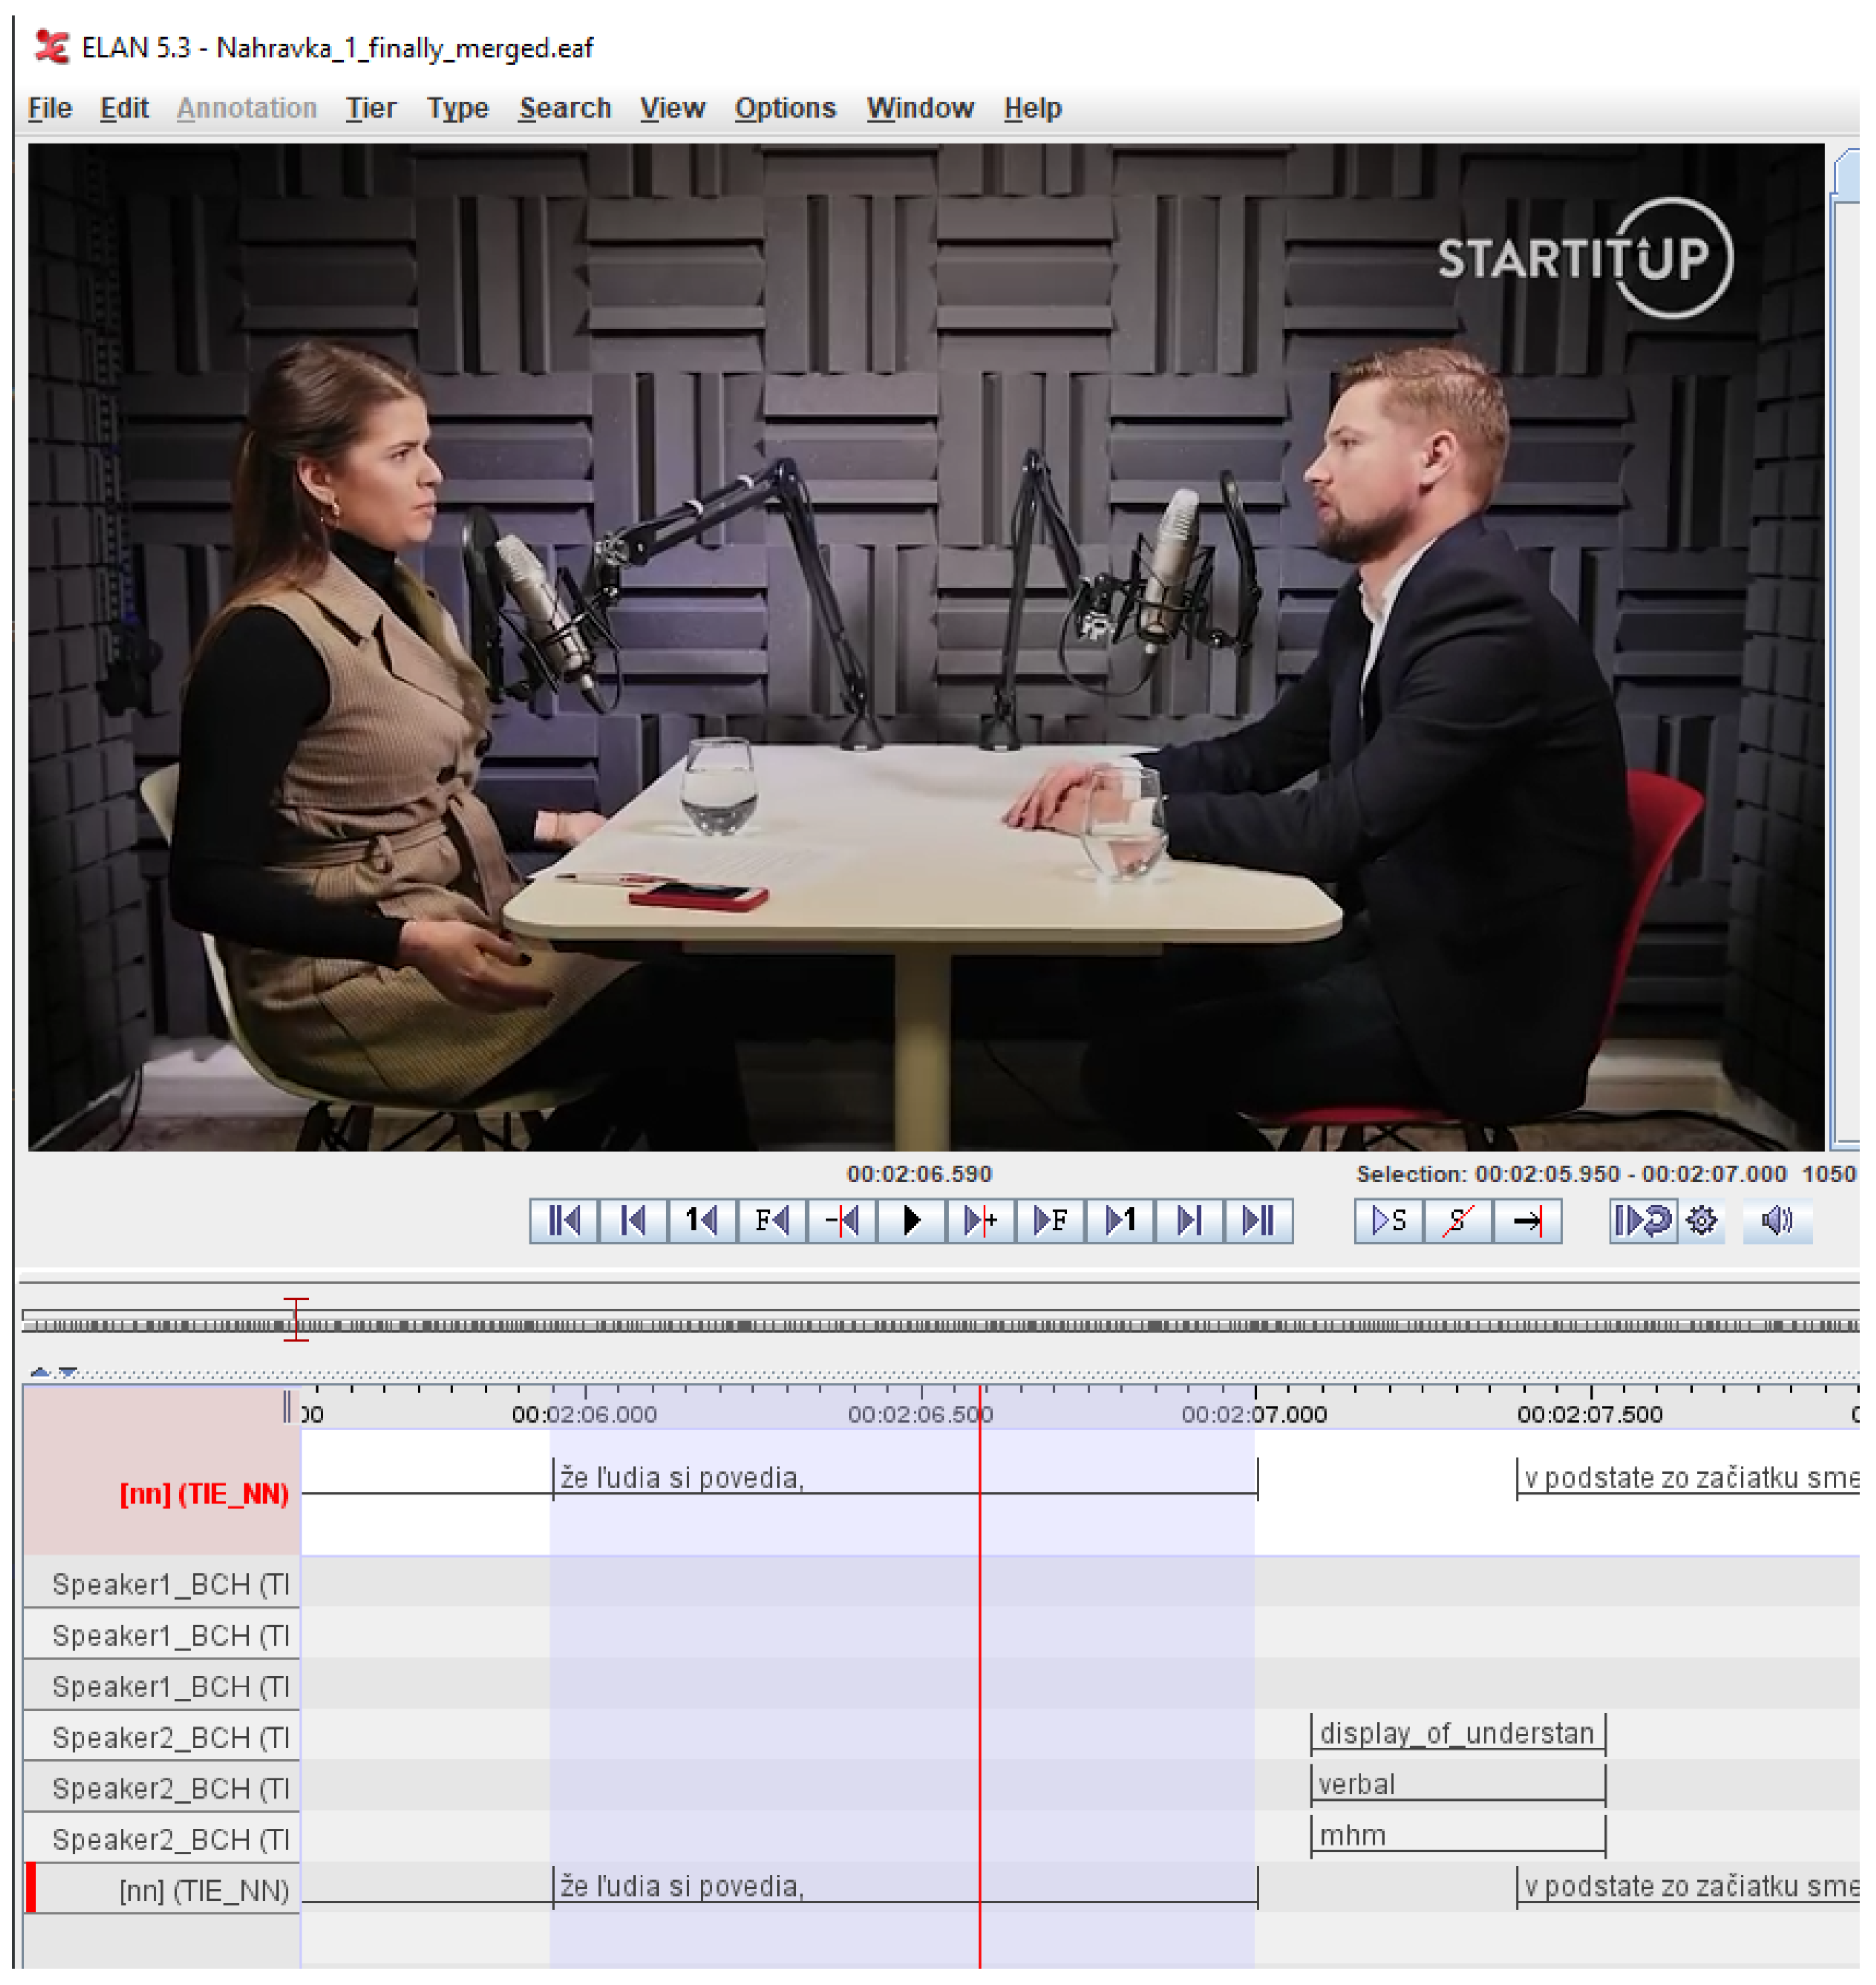The height and width of the screenshot is (1985, 1876).
Task: Activate the bottom [nn] (TIE_NN) tier label
Action: pos(203,1890)
